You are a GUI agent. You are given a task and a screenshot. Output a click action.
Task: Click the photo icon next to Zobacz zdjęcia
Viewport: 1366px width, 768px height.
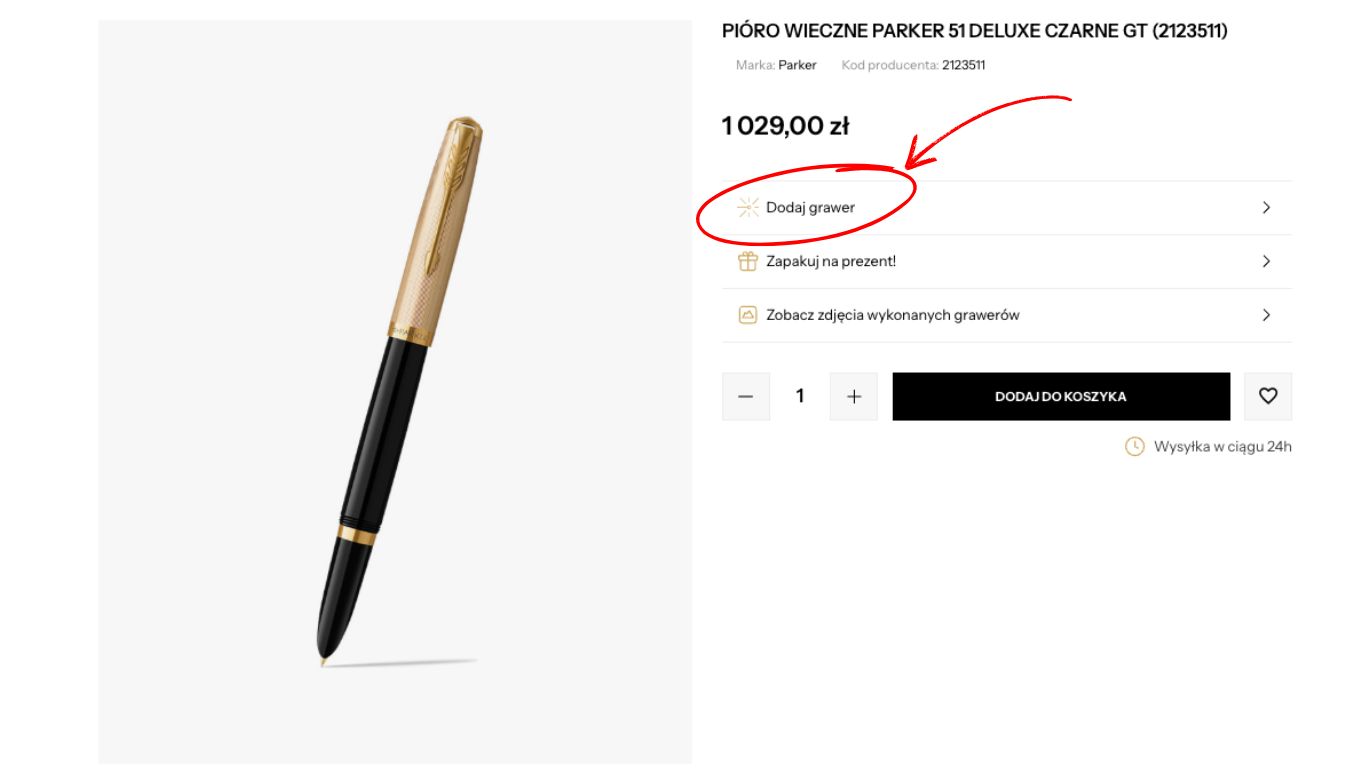pos(747,314)
